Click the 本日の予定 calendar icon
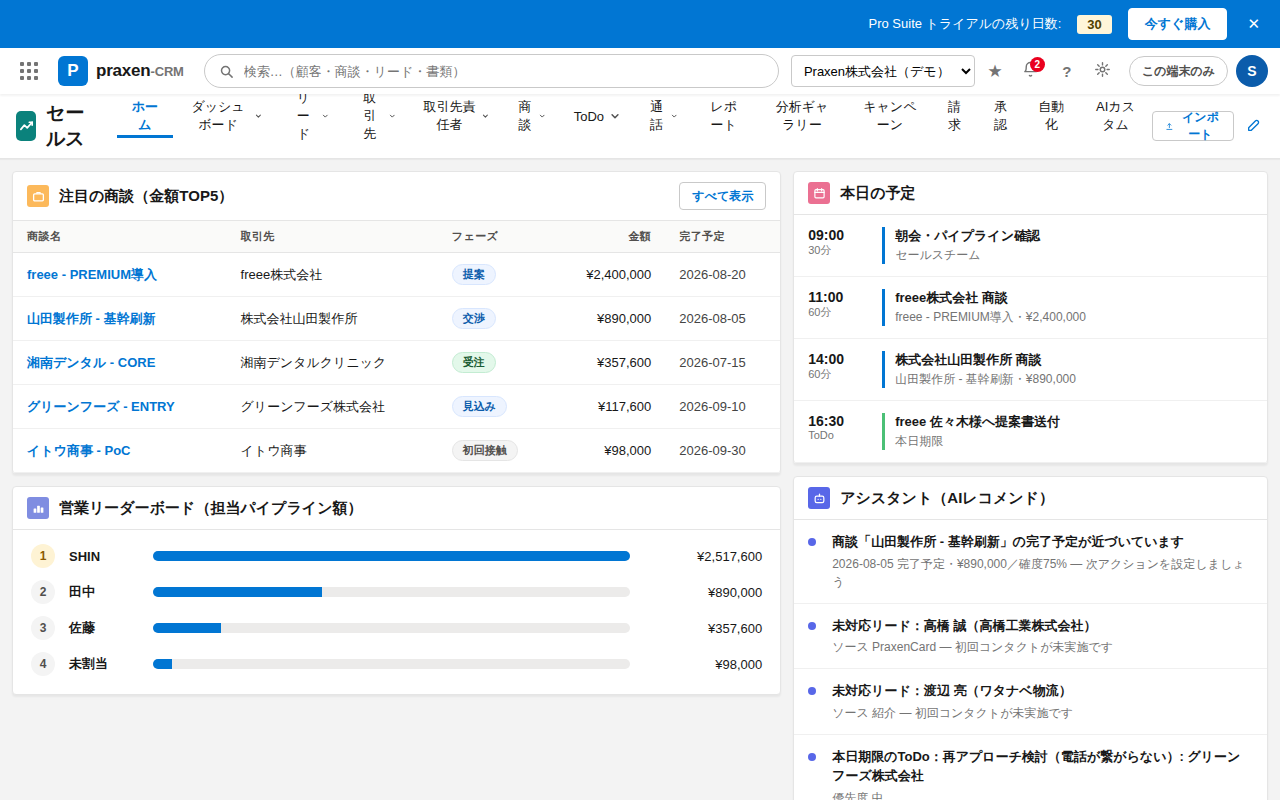Image resolution: width=1280 pixels, height=800 pixels. point(819,193)
